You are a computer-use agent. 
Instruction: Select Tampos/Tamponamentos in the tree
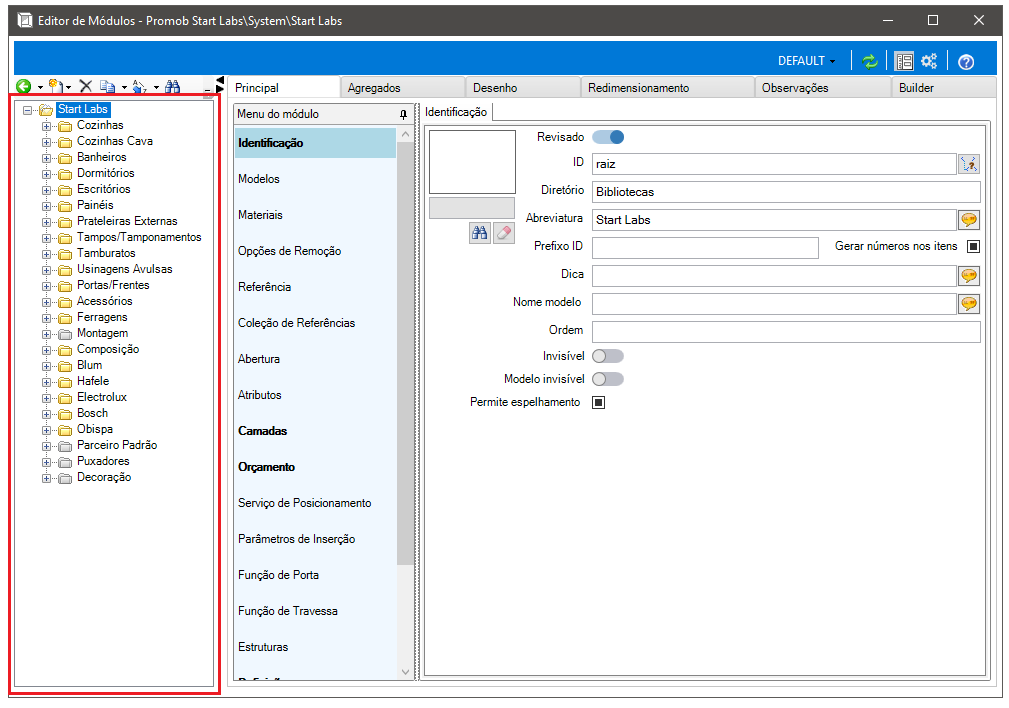coord(139,238)
